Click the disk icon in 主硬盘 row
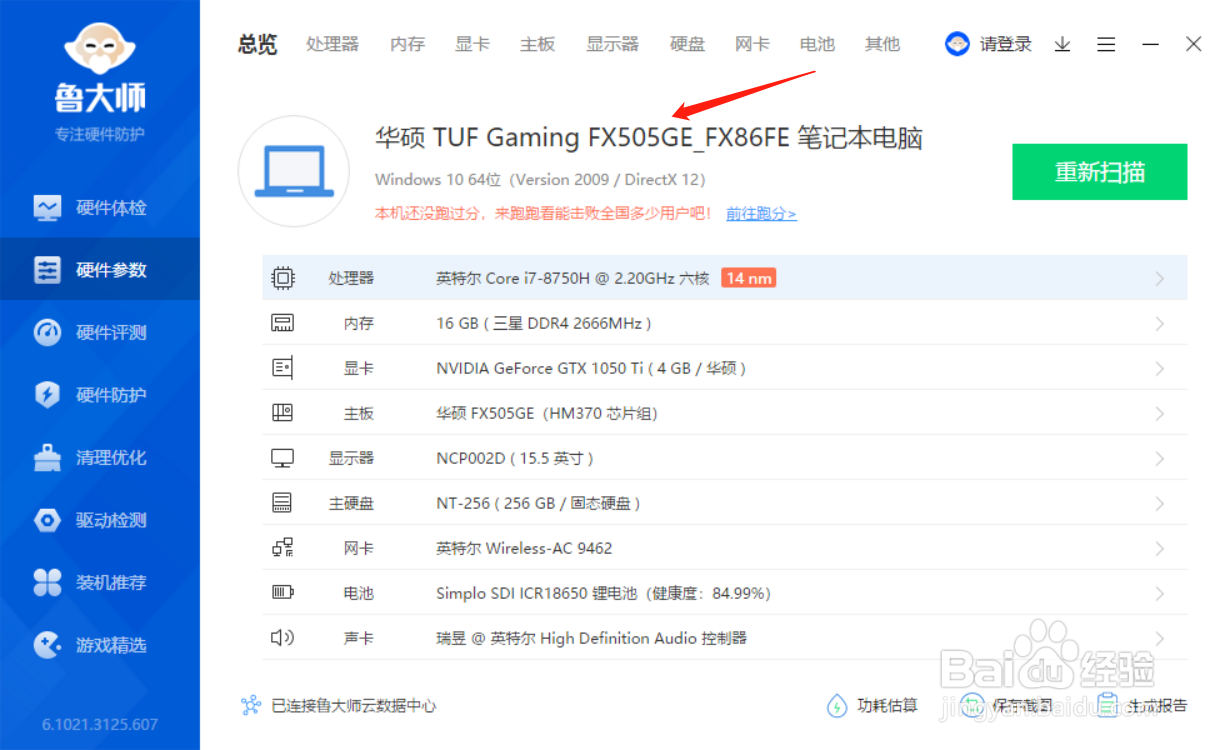The height and width of the screenshot is (750, 1225). click(283, 503)
